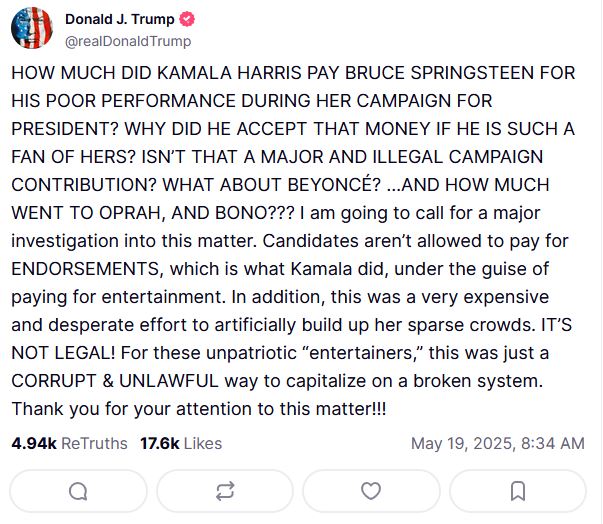Click the red verified checkmark badge

coord(187,20)
